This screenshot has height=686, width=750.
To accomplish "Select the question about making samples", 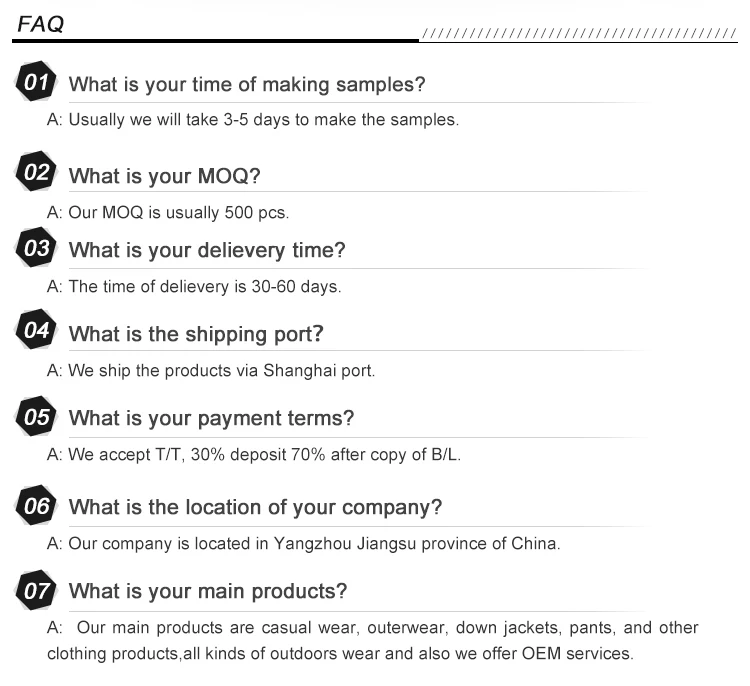I will coord(247,85).
